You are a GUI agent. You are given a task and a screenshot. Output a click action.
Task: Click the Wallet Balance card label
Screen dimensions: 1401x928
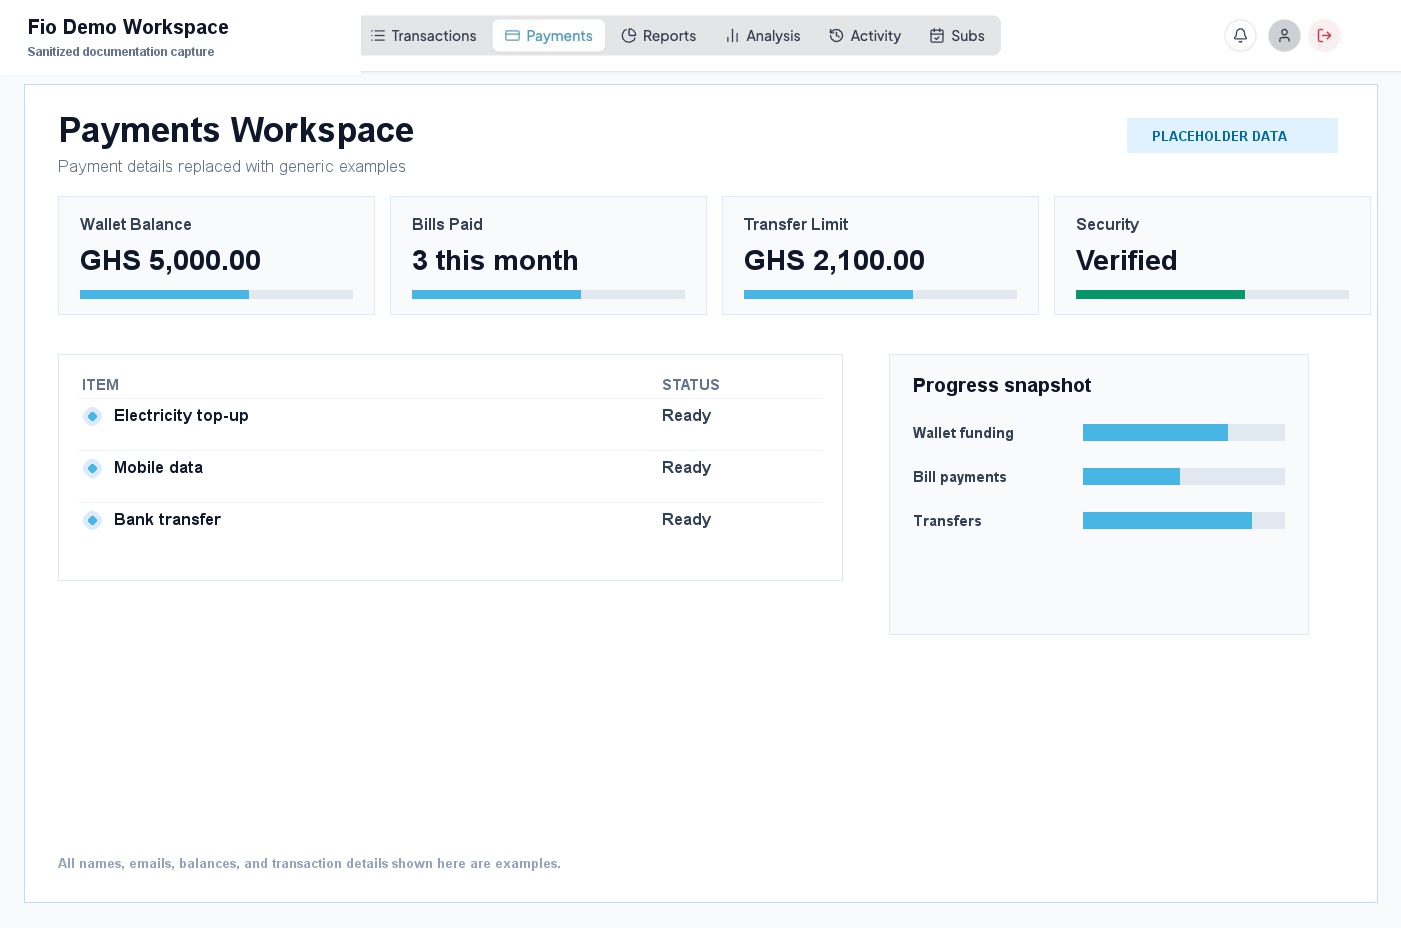point(136,225)
